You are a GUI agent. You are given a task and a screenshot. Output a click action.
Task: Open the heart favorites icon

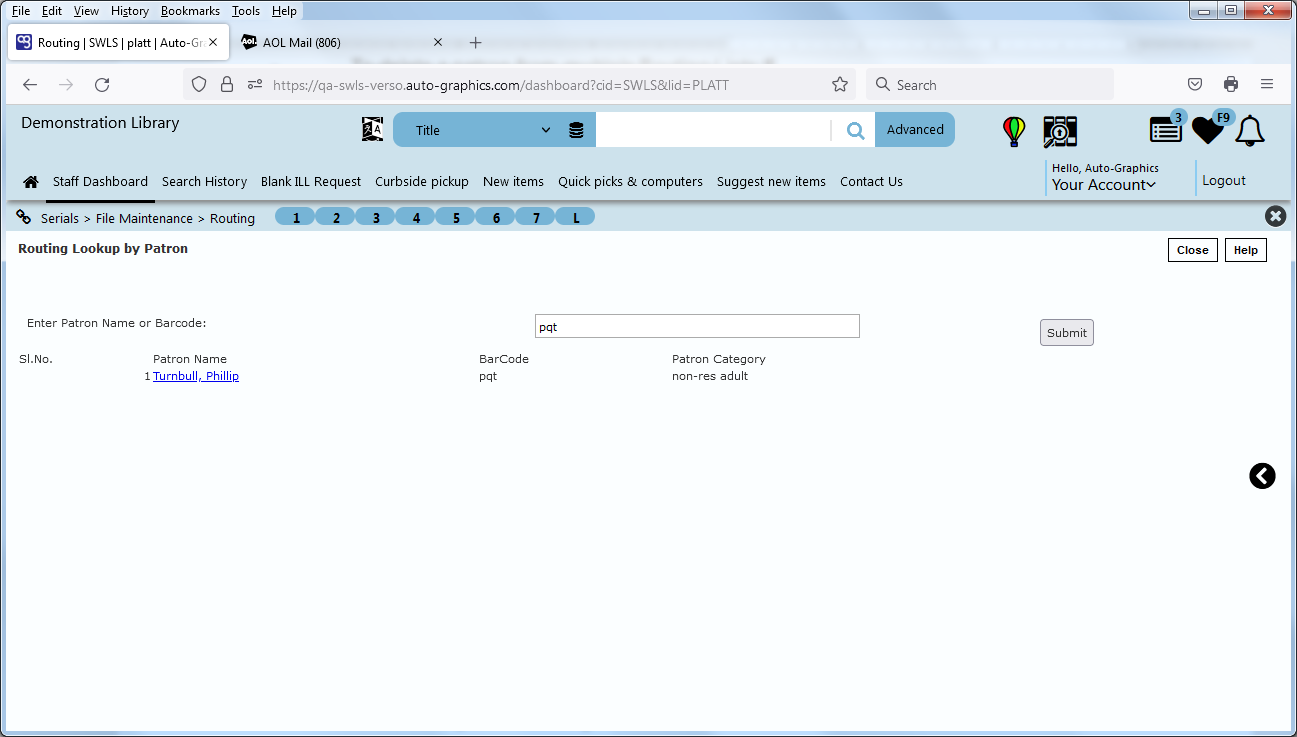[x=1208, y=129]
